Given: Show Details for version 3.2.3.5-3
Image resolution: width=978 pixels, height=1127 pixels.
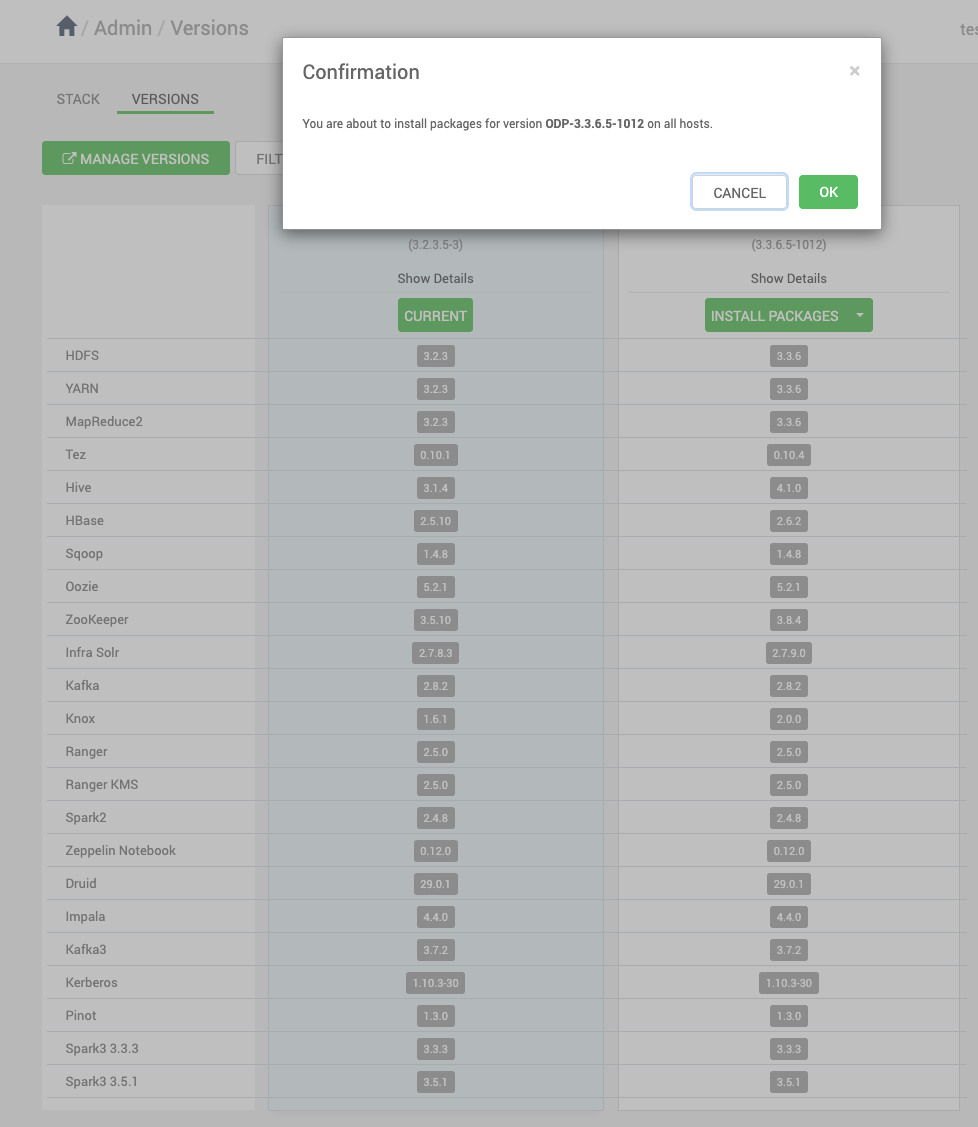Looking at the screenshot, I should [435, 278].
